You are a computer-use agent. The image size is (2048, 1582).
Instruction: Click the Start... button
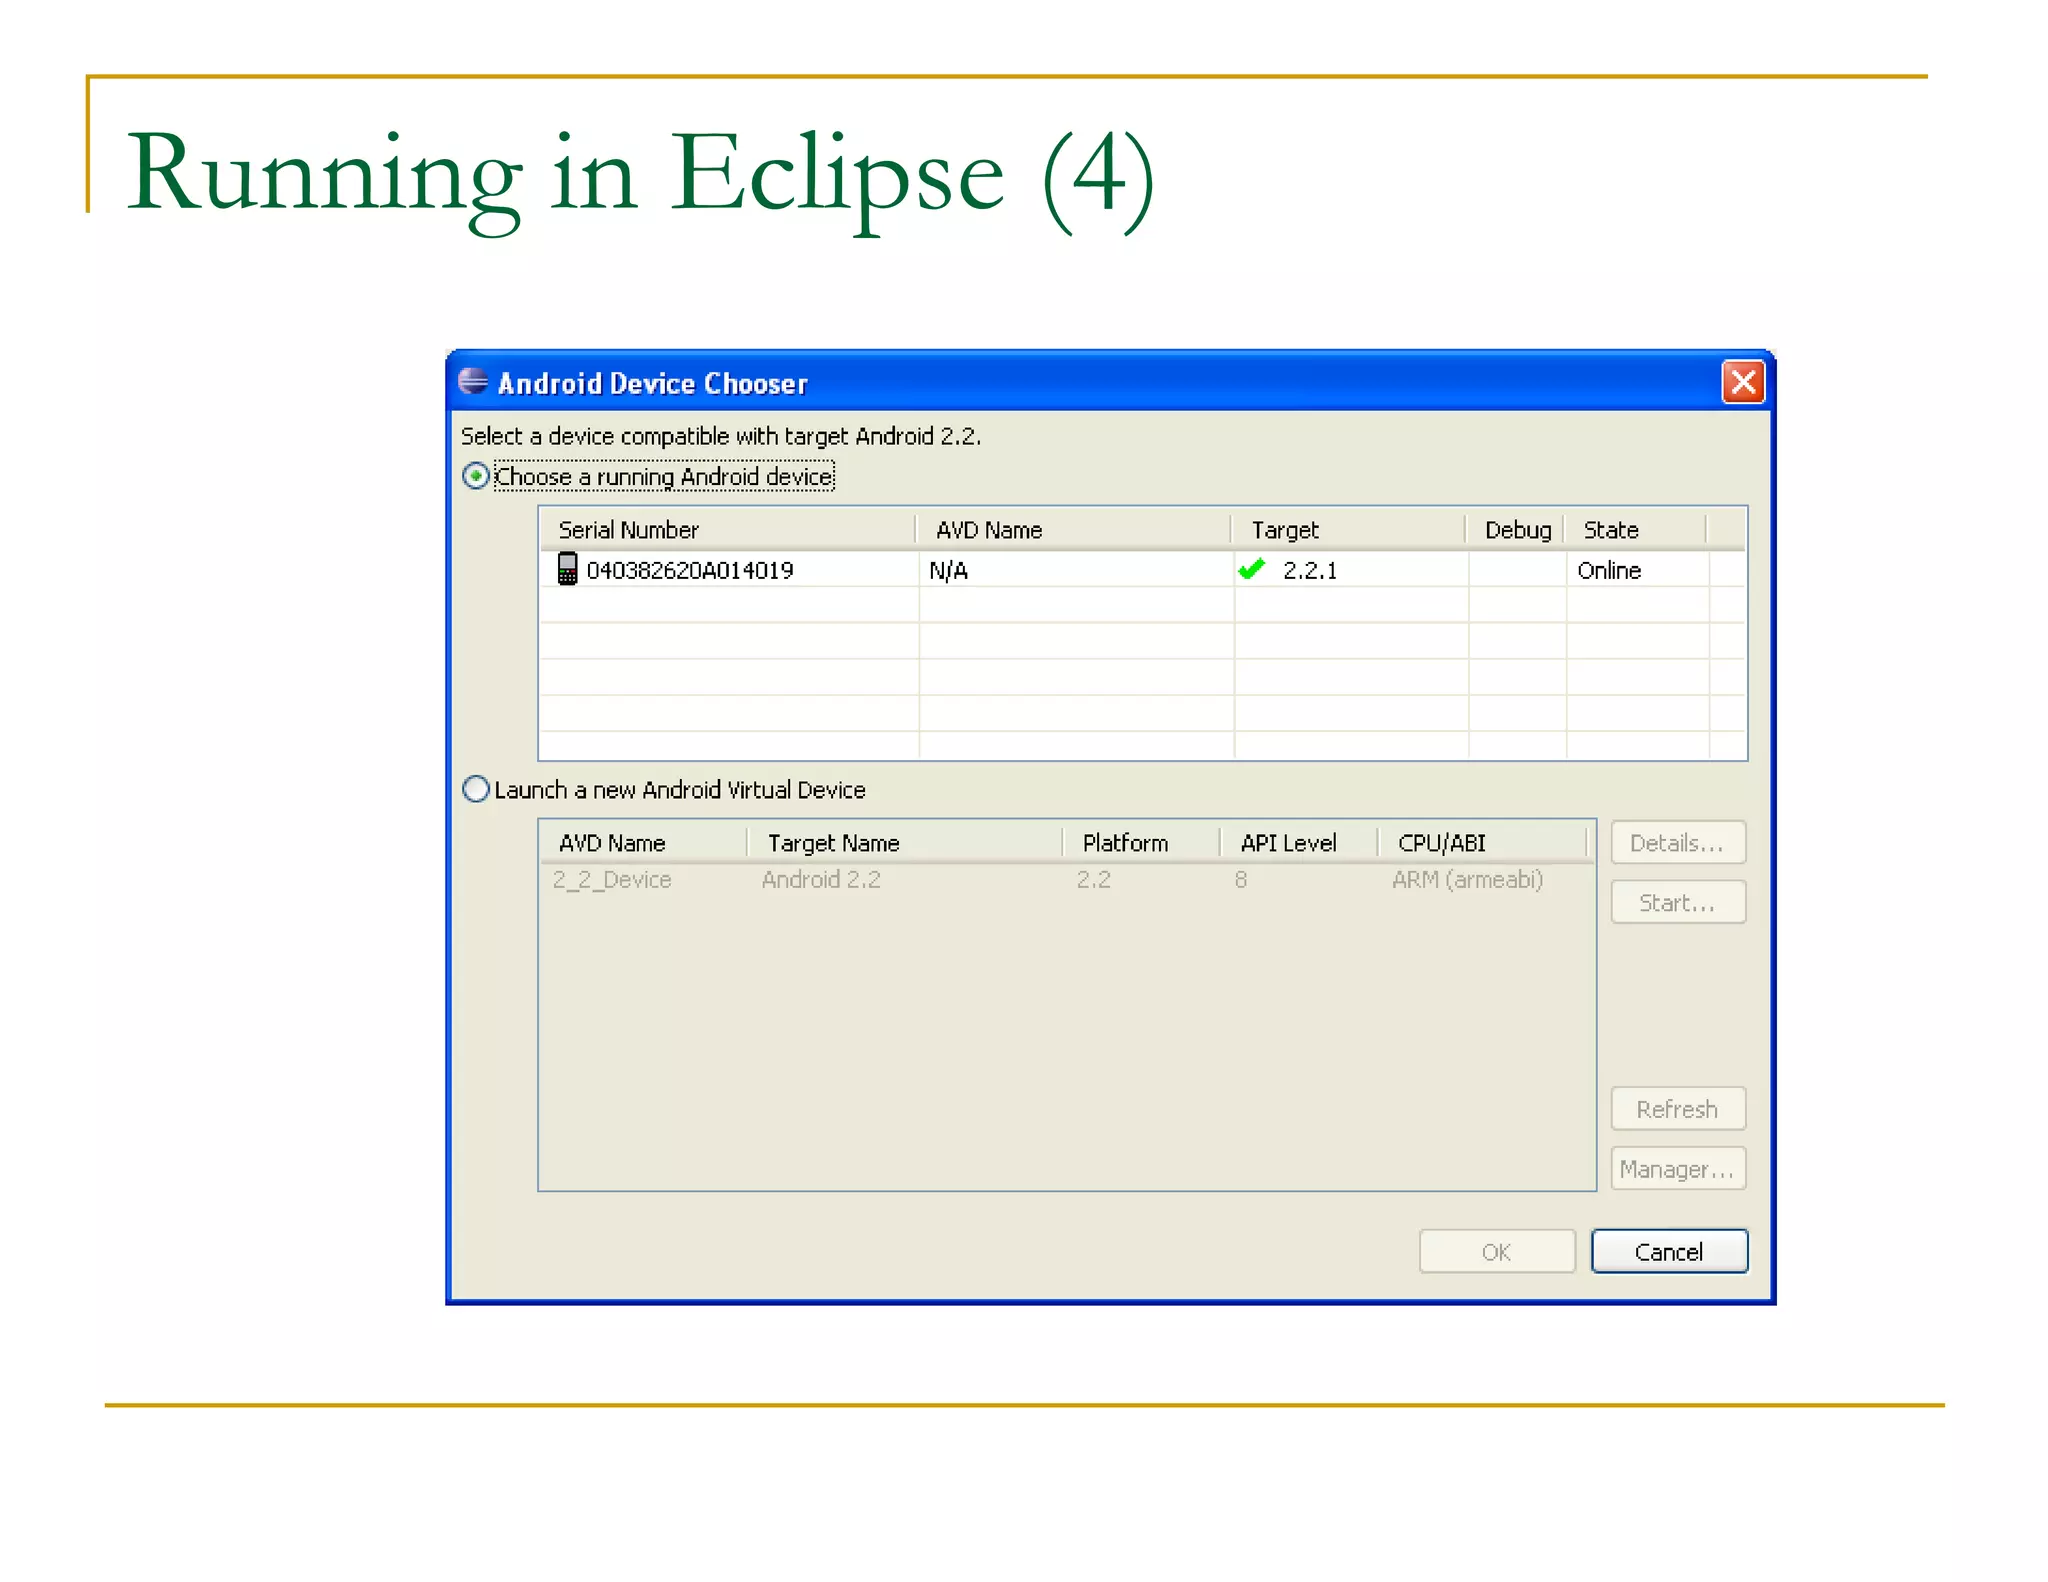[1678, 902]
